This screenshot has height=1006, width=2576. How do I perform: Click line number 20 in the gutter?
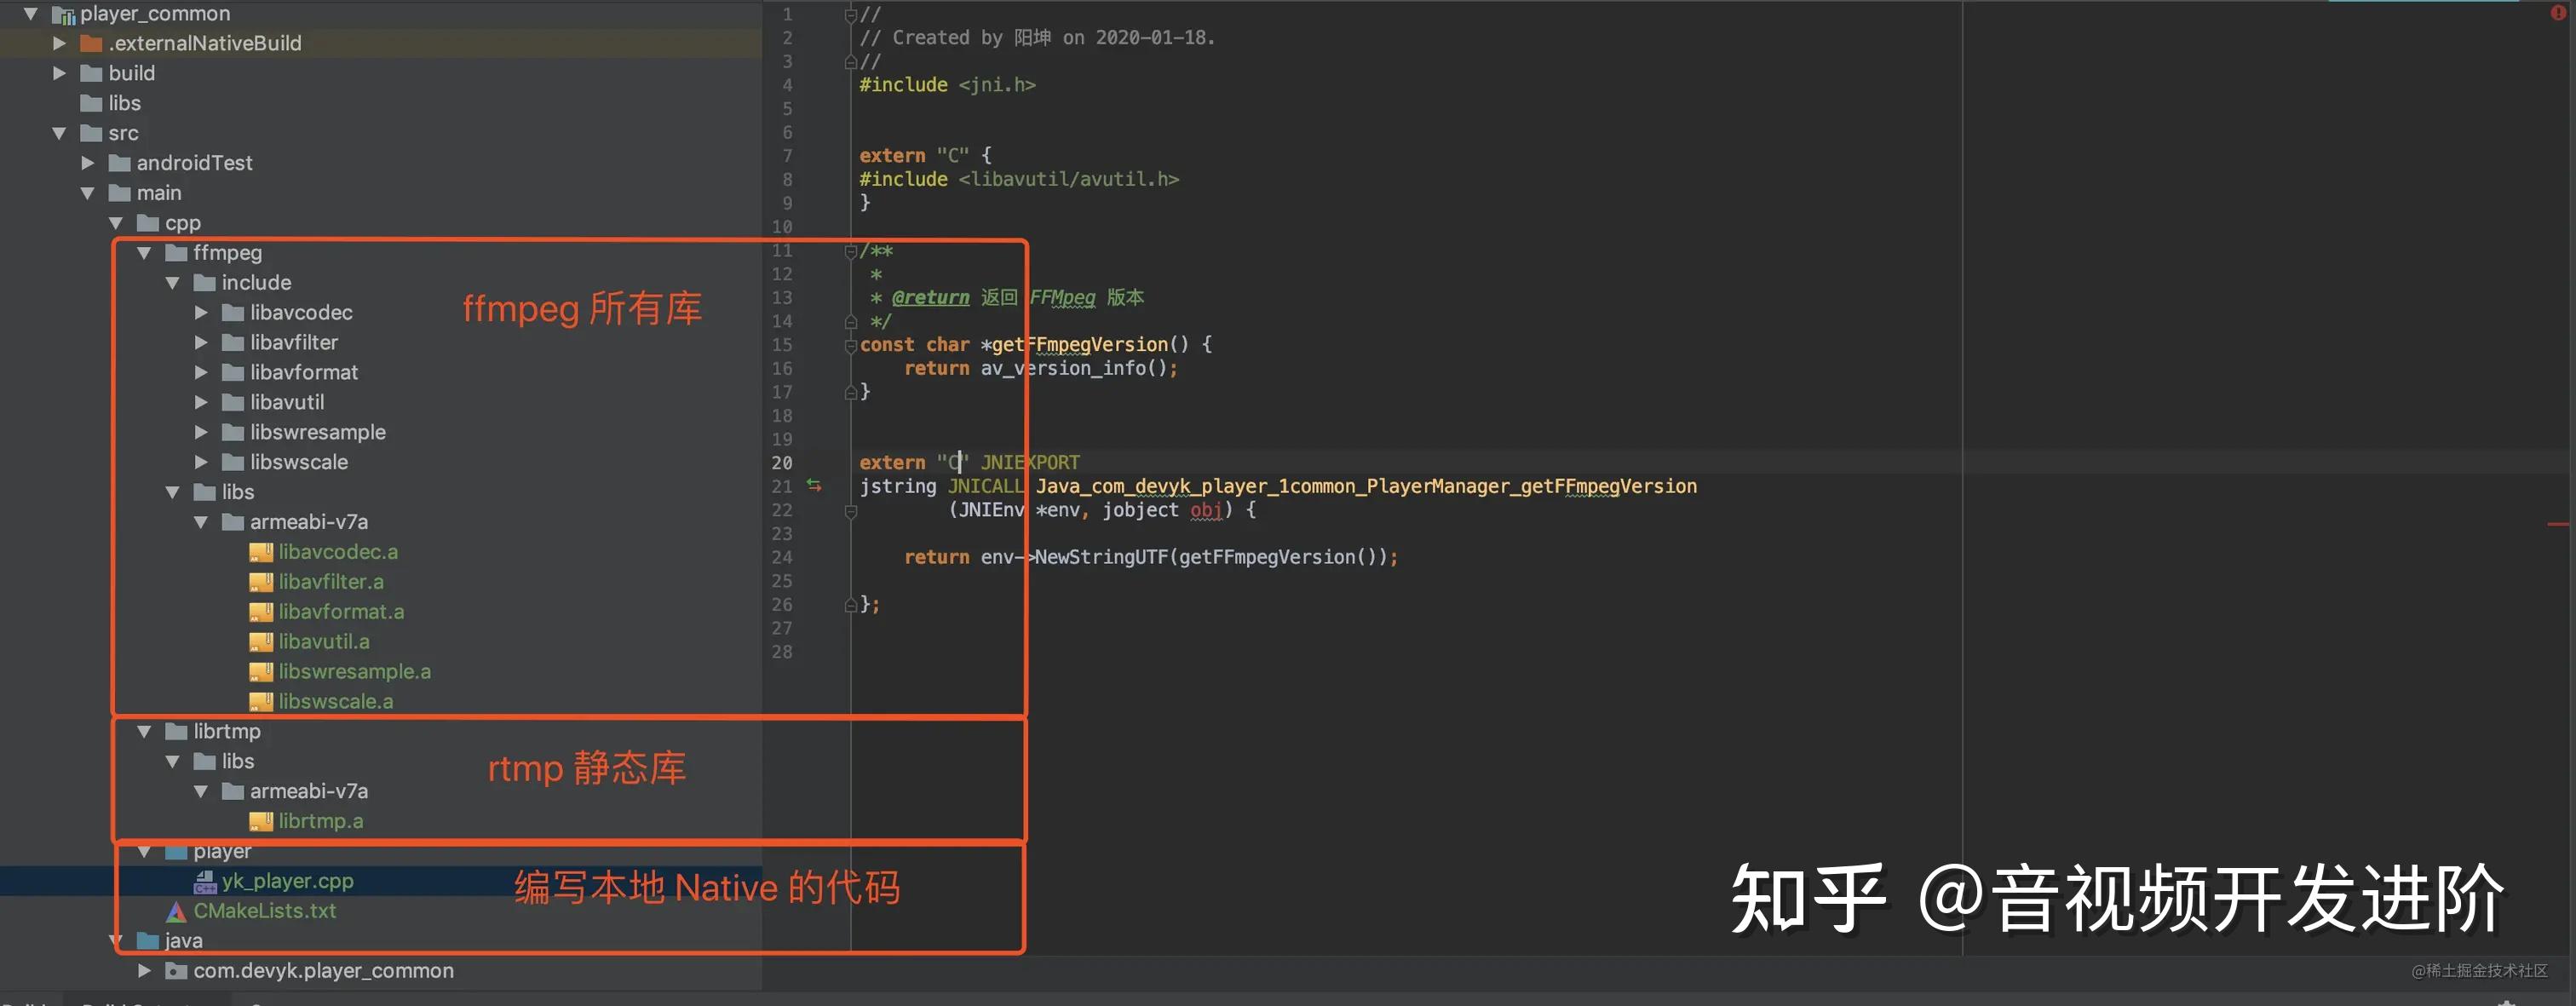tap(782, 463)
